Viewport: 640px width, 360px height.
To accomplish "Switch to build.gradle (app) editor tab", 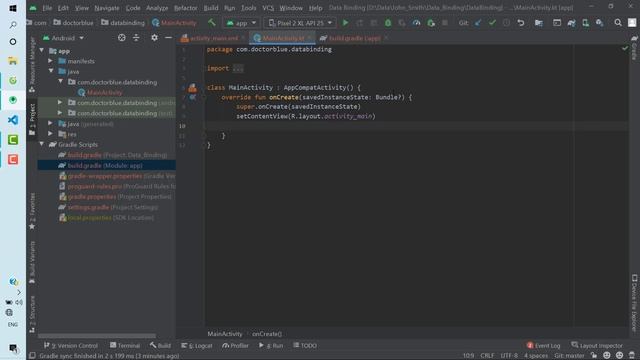I will [x=354, y=38].
